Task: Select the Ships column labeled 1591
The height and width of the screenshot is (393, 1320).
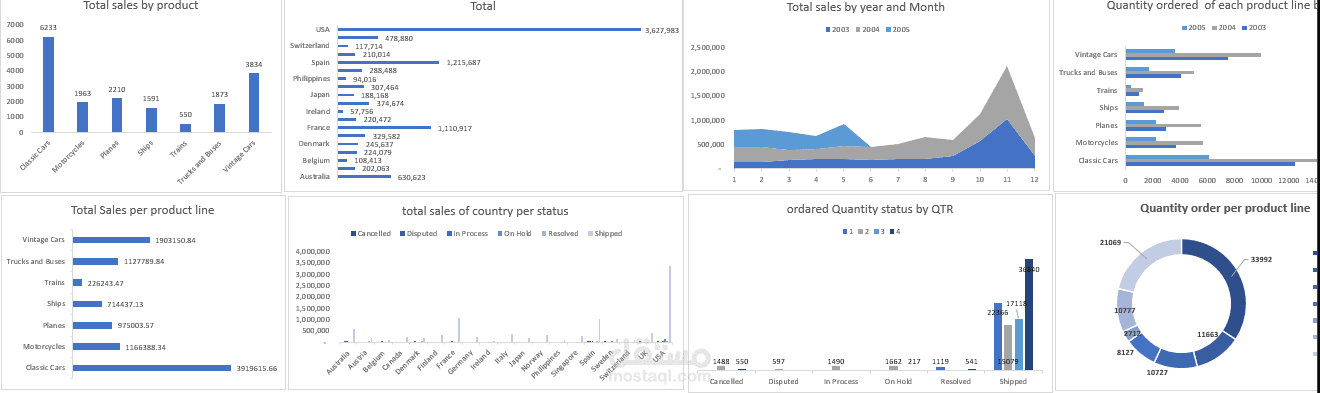Action: pos(151,119)
